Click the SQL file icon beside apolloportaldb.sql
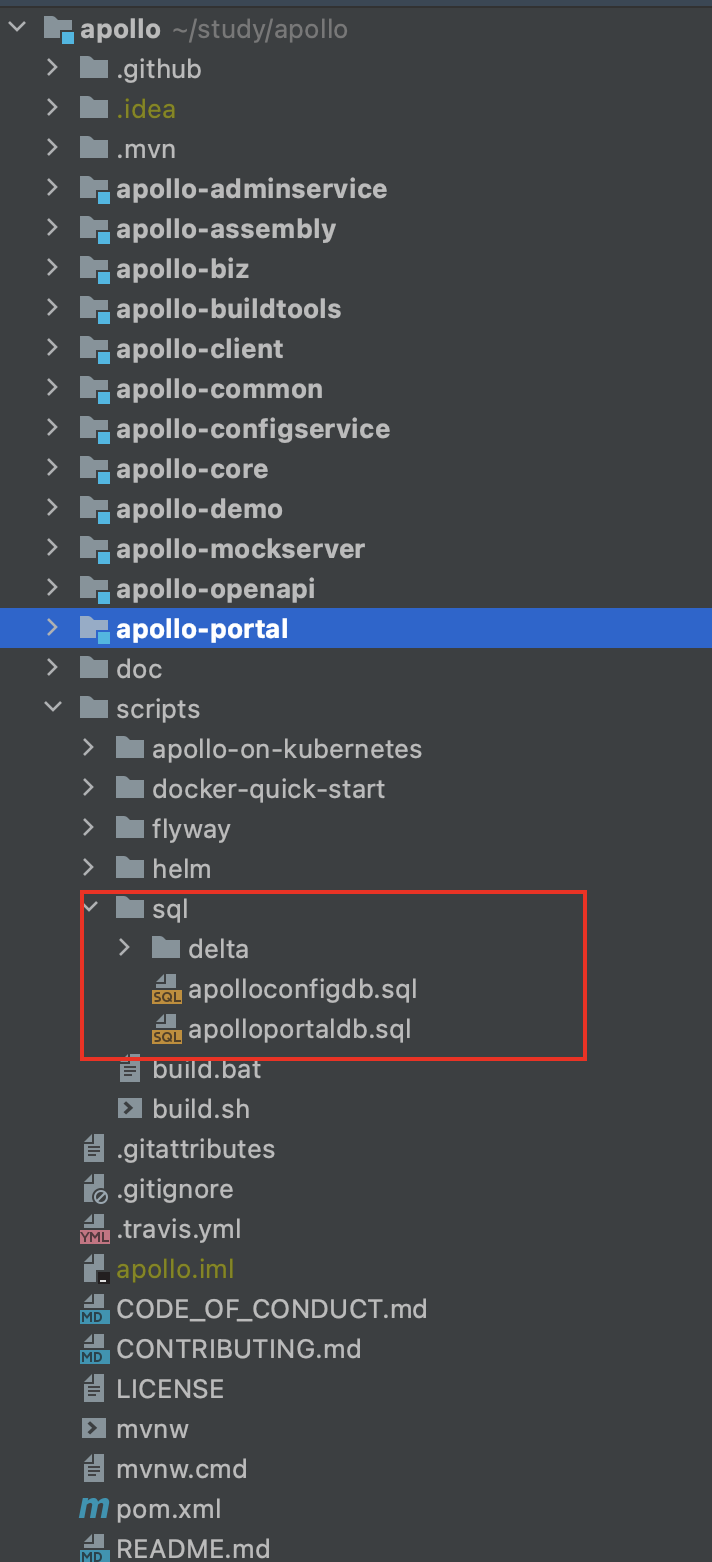Image resolution: width=712 pixels, height=1562 pixels. [x=165, y=1028]
